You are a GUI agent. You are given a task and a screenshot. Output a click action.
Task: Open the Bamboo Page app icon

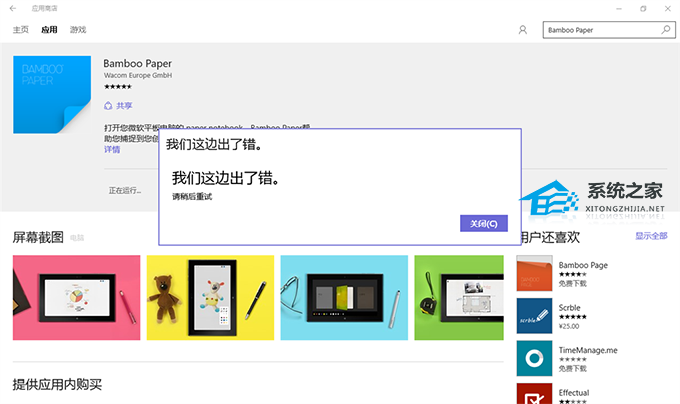click(534, 273)
